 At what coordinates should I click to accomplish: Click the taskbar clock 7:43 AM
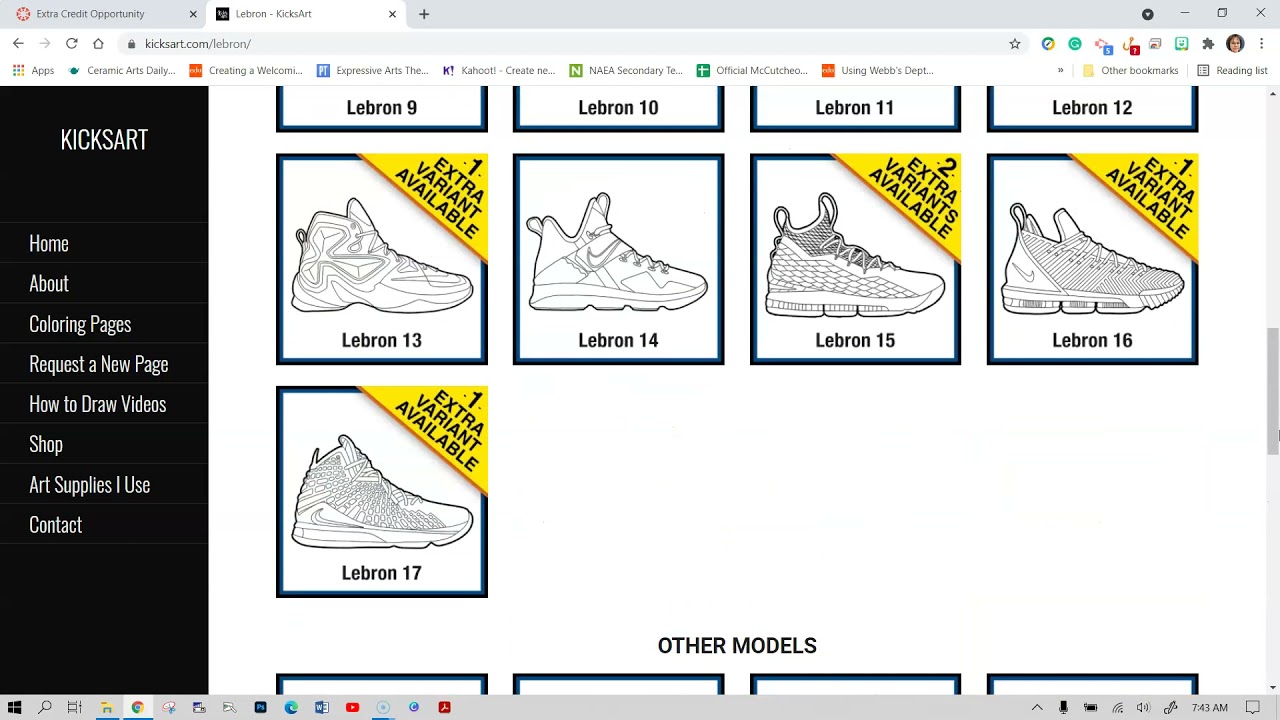[1210, 708]
